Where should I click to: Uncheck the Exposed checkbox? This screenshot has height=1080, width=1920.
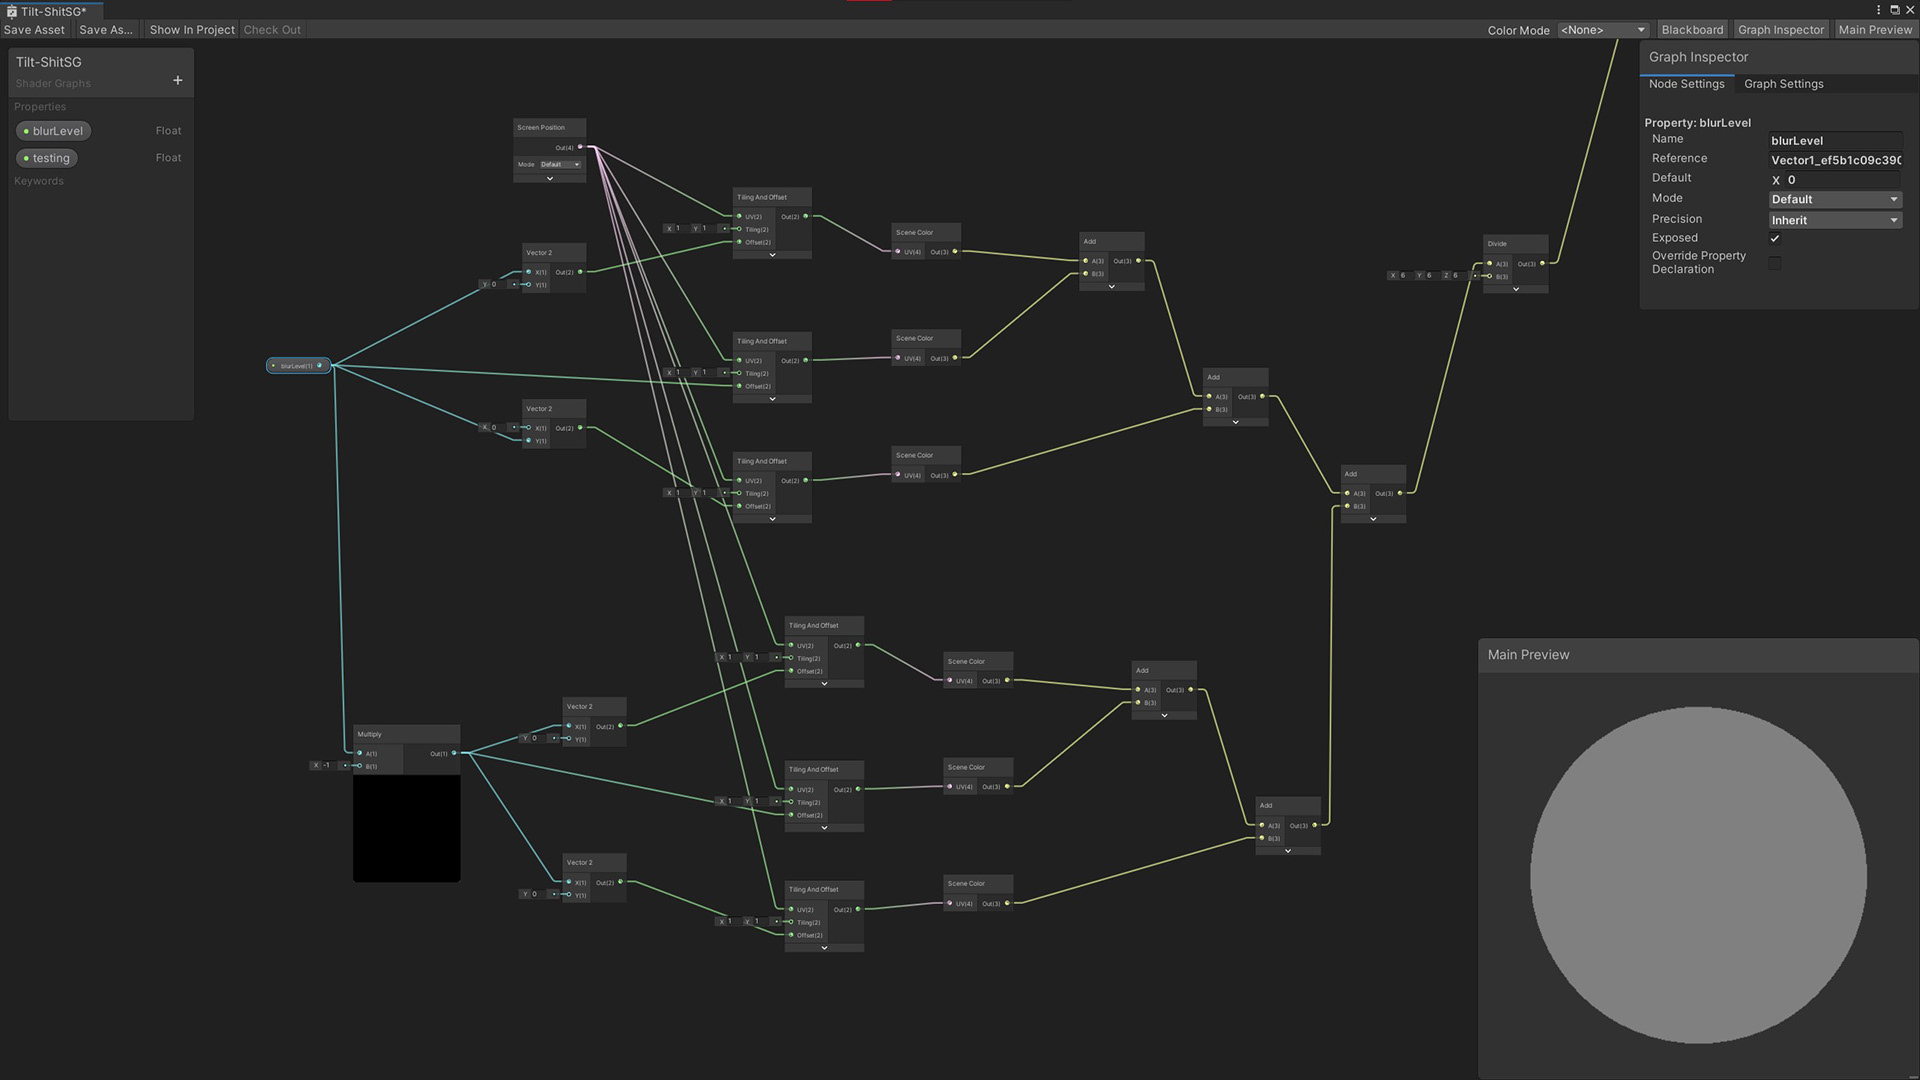tap(1775, 238)
